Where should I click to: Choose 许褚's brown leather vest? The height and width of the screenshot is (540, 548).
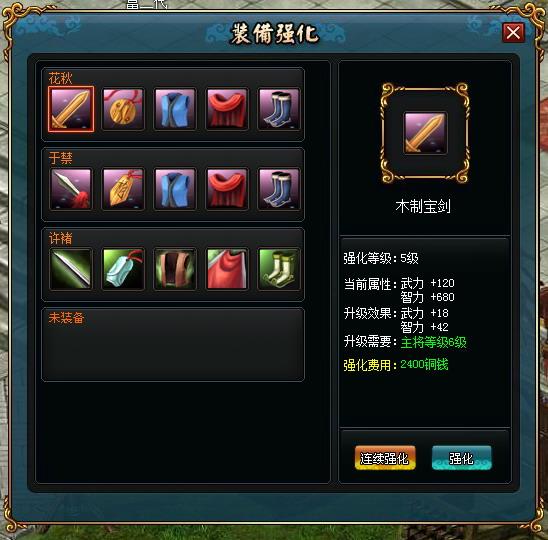[175, 269]
